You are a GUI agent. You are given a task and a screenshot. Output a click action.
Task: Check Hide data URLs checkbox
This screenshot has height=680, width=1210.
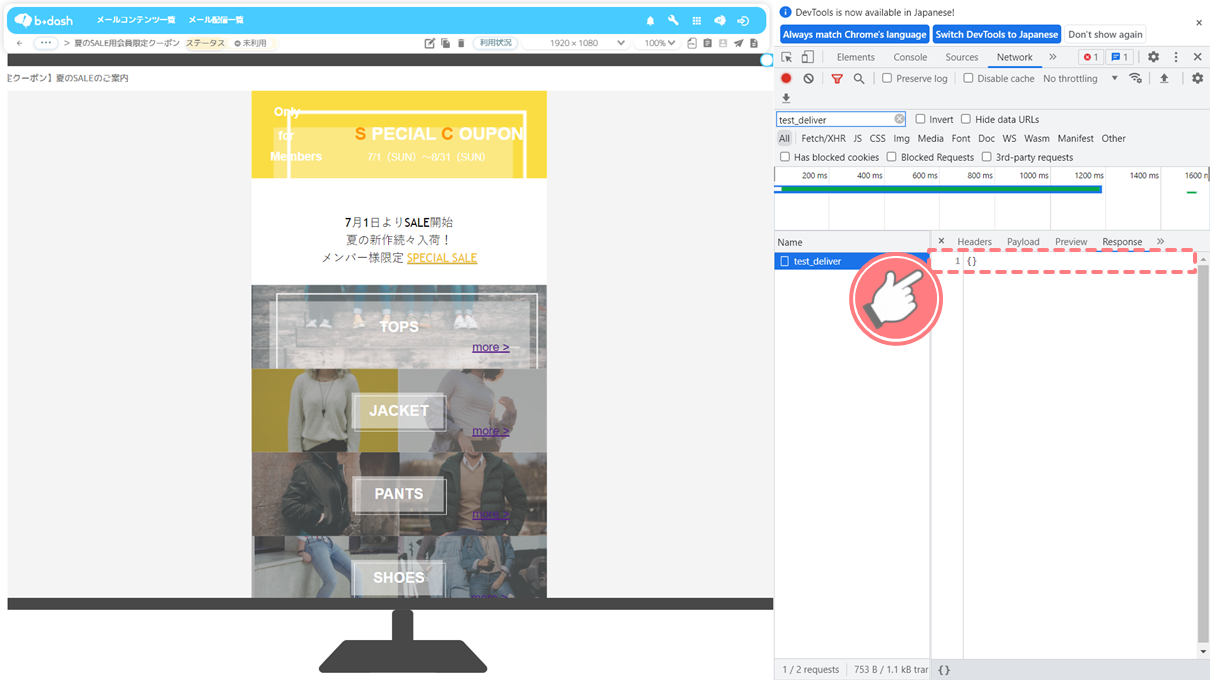[x=966, y=119]
